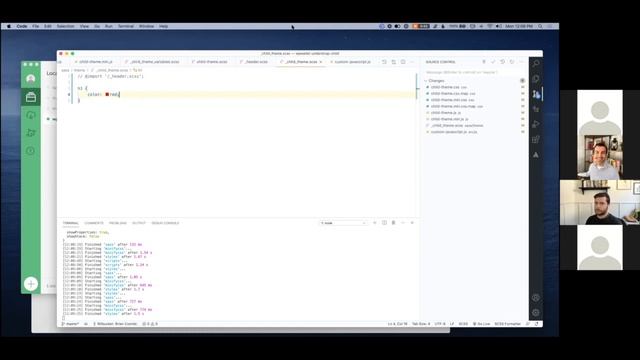Select the sites icon in the Local sidebar
The height and width of the screenshot is (360, 640).
point(31,97)
